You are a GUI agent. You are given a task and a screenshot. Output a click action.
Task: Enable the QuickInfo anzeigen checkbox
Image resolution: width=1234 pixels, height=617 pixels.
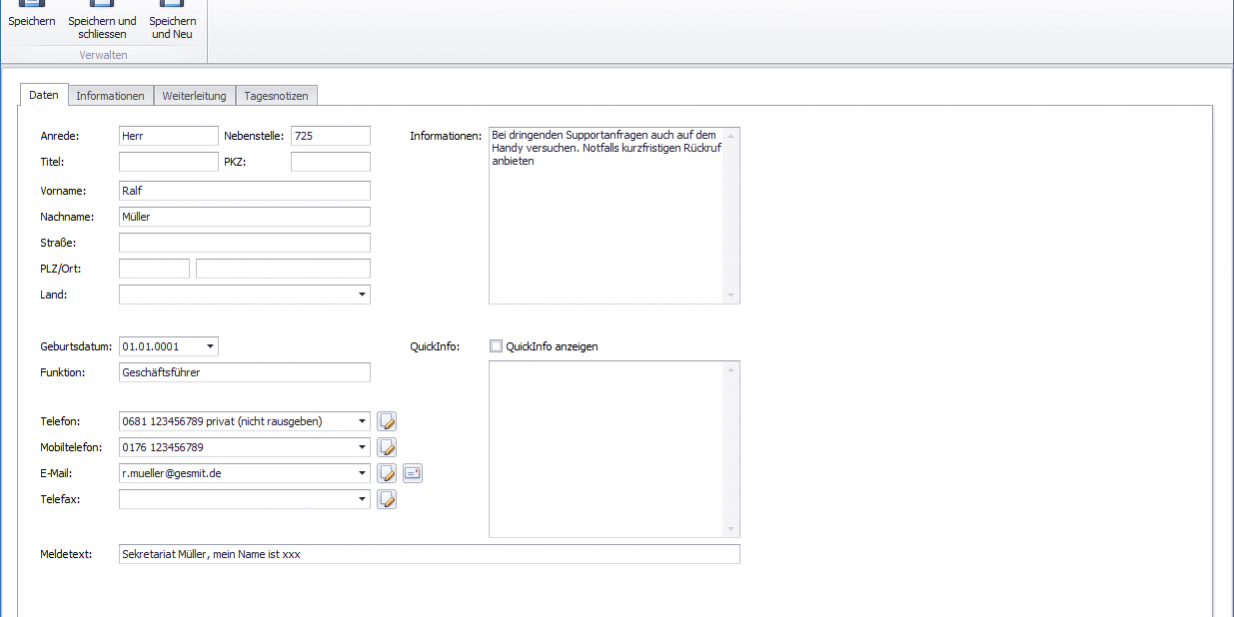pos(496,347)
